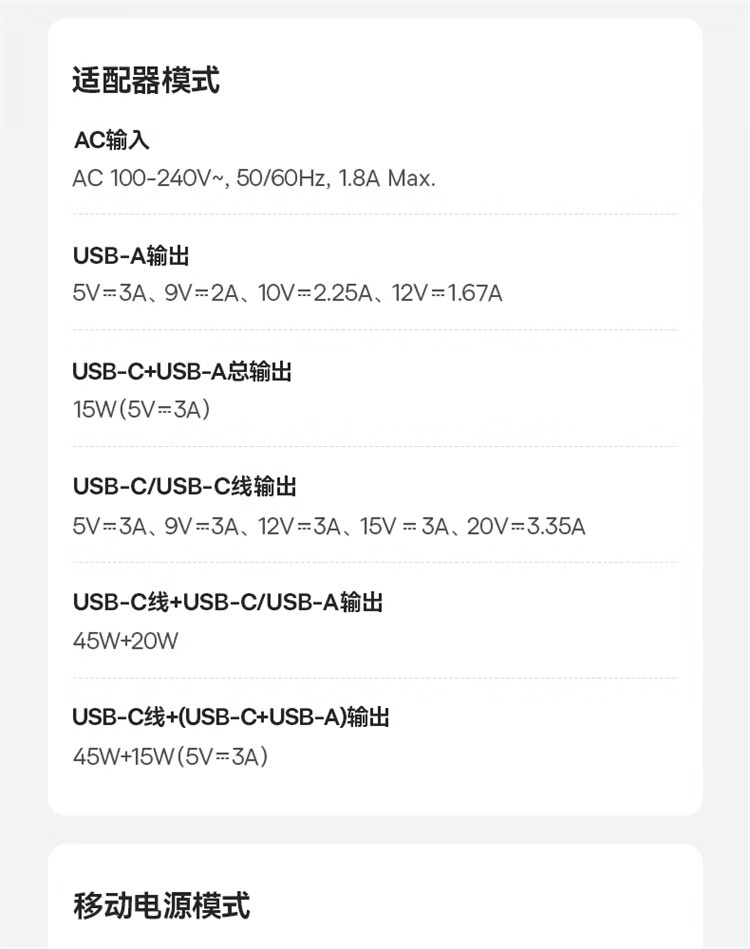The height and width of the screenshot is (949, 750).
Task: Click the 20V⎓3.35A output value
Action: [526, 526]
